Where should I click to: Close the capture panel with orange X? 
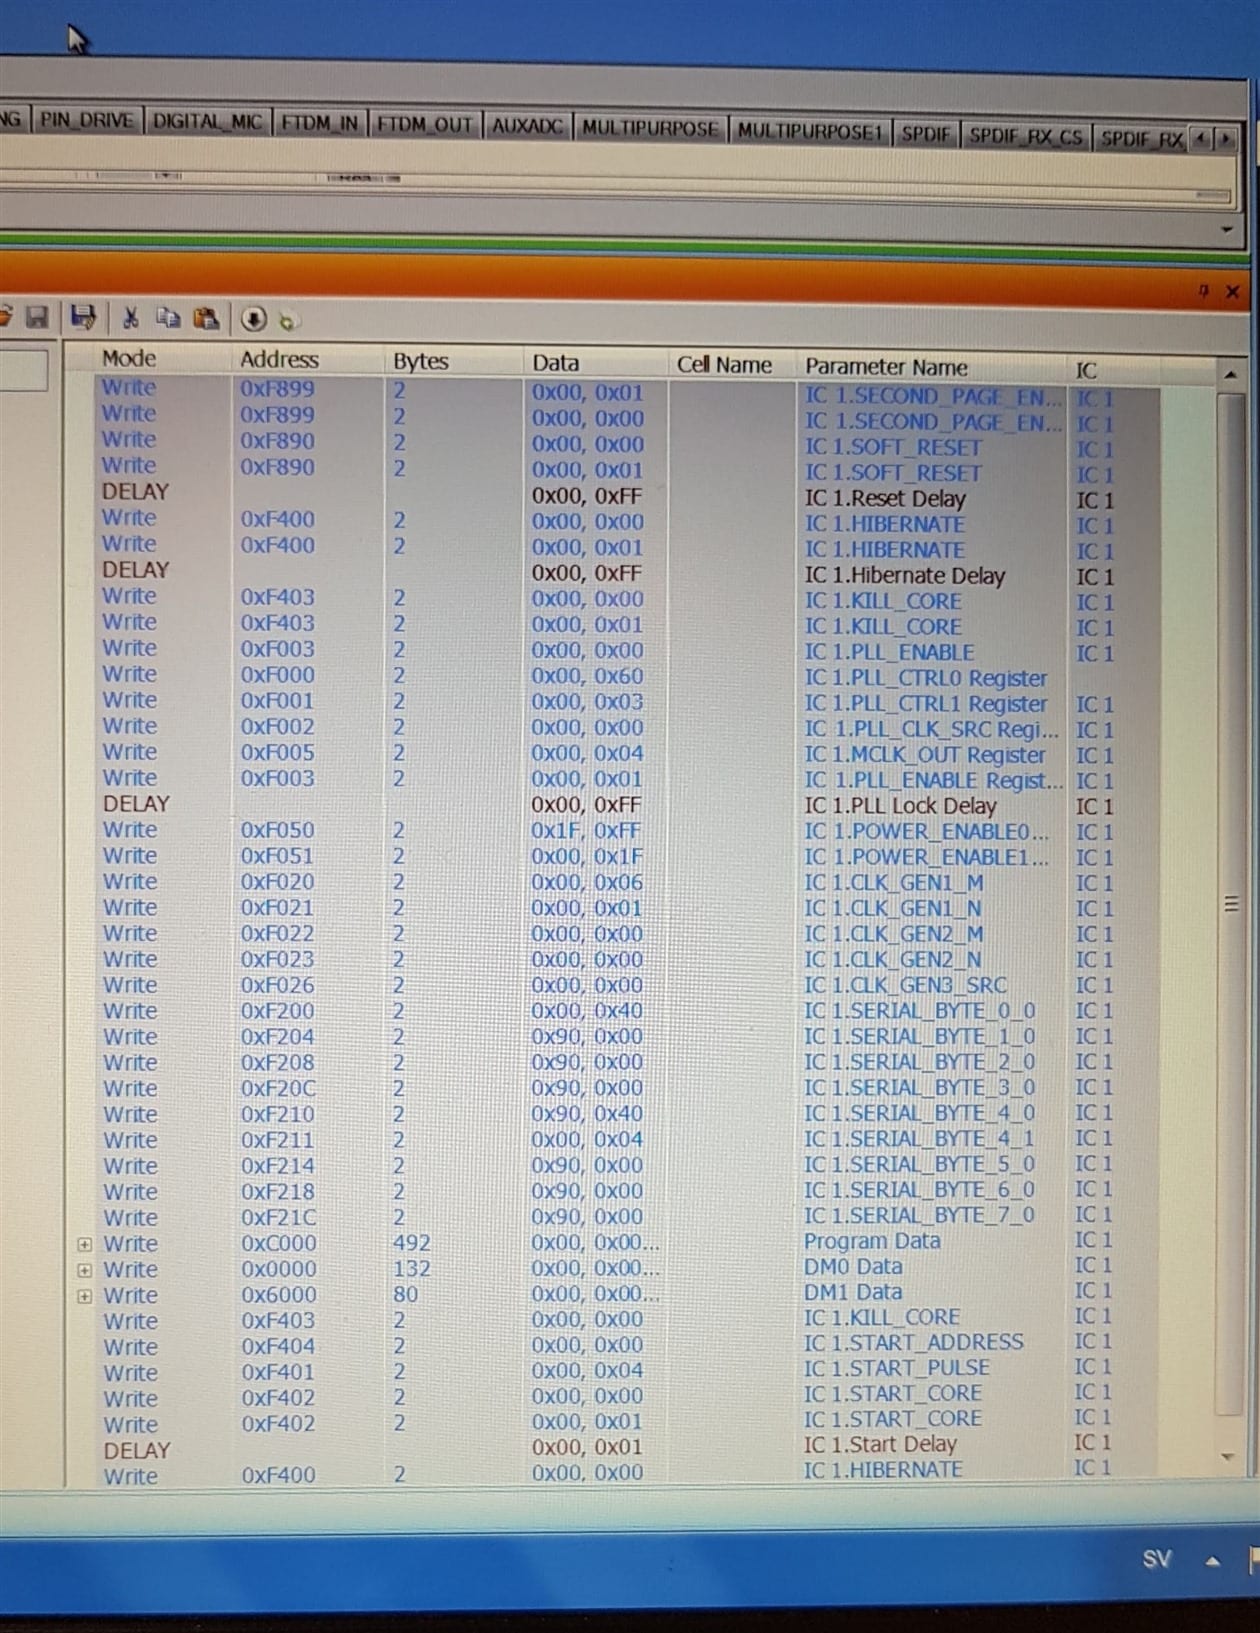pos(1232,292)
